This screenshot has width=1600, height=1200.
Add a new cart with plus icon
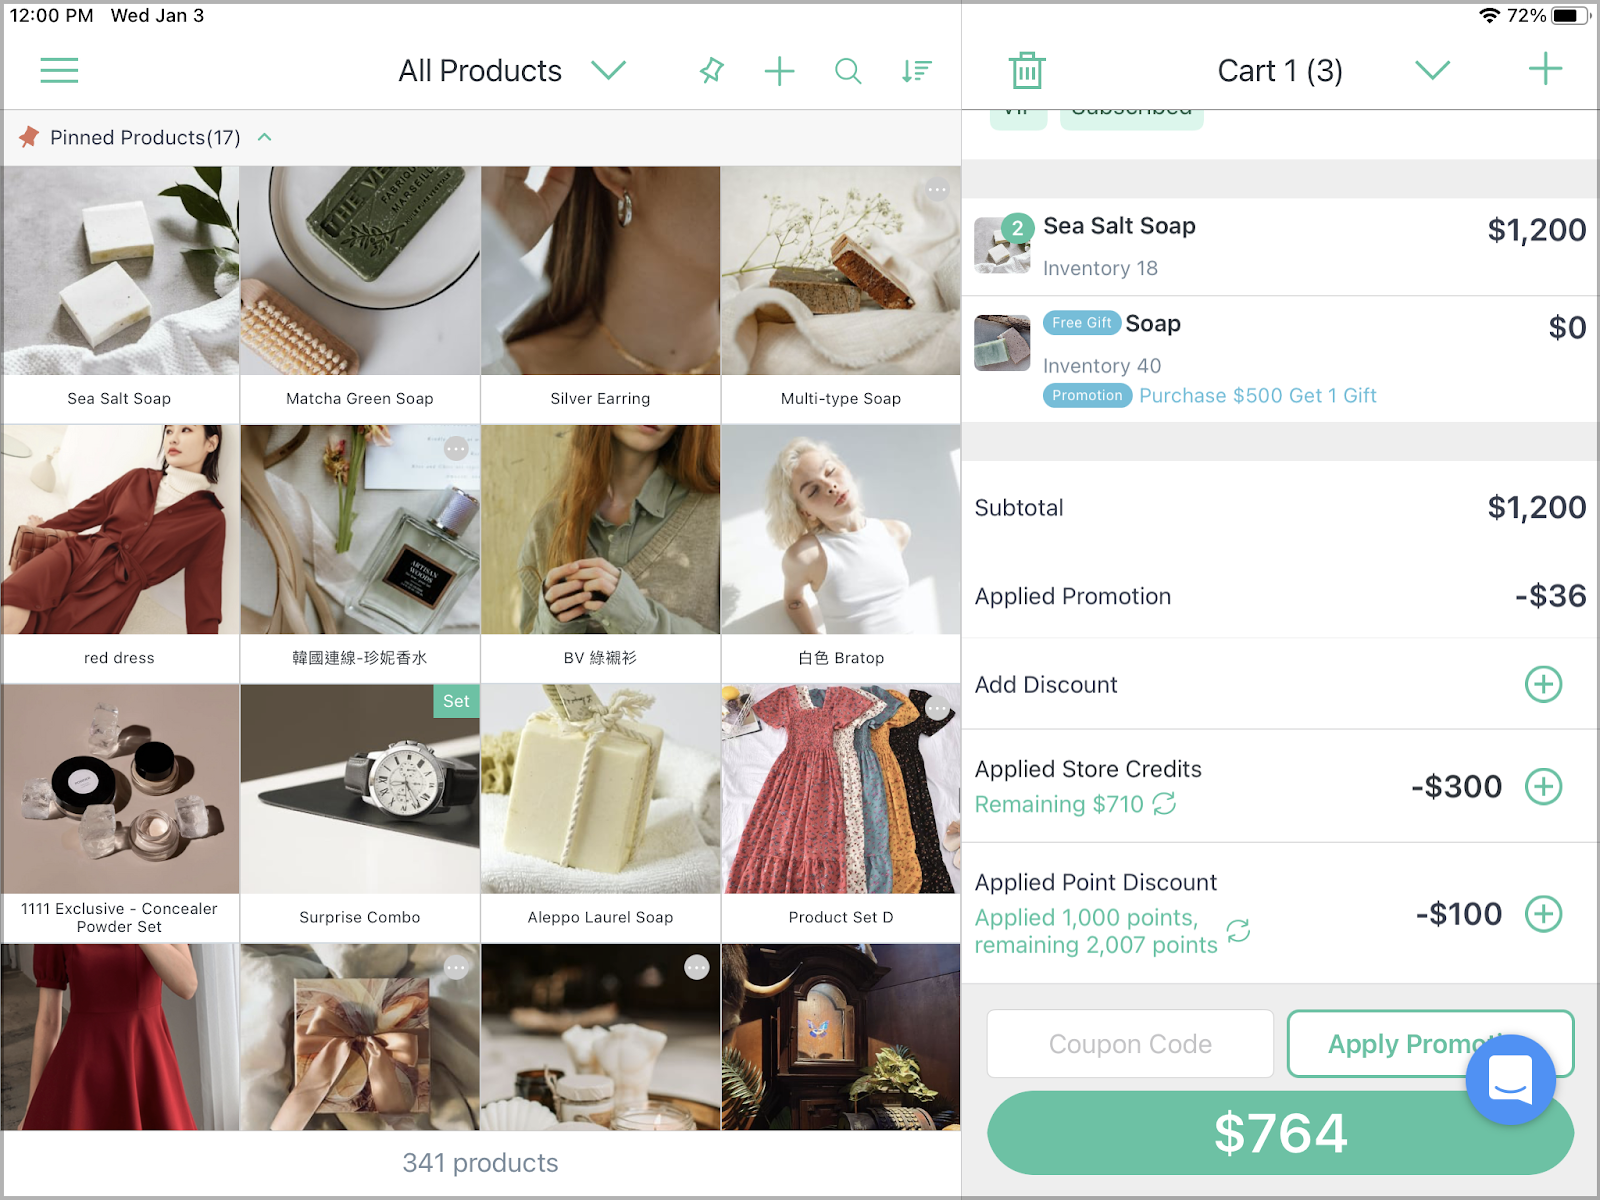pyautogui.click(x=1545, y=69)
